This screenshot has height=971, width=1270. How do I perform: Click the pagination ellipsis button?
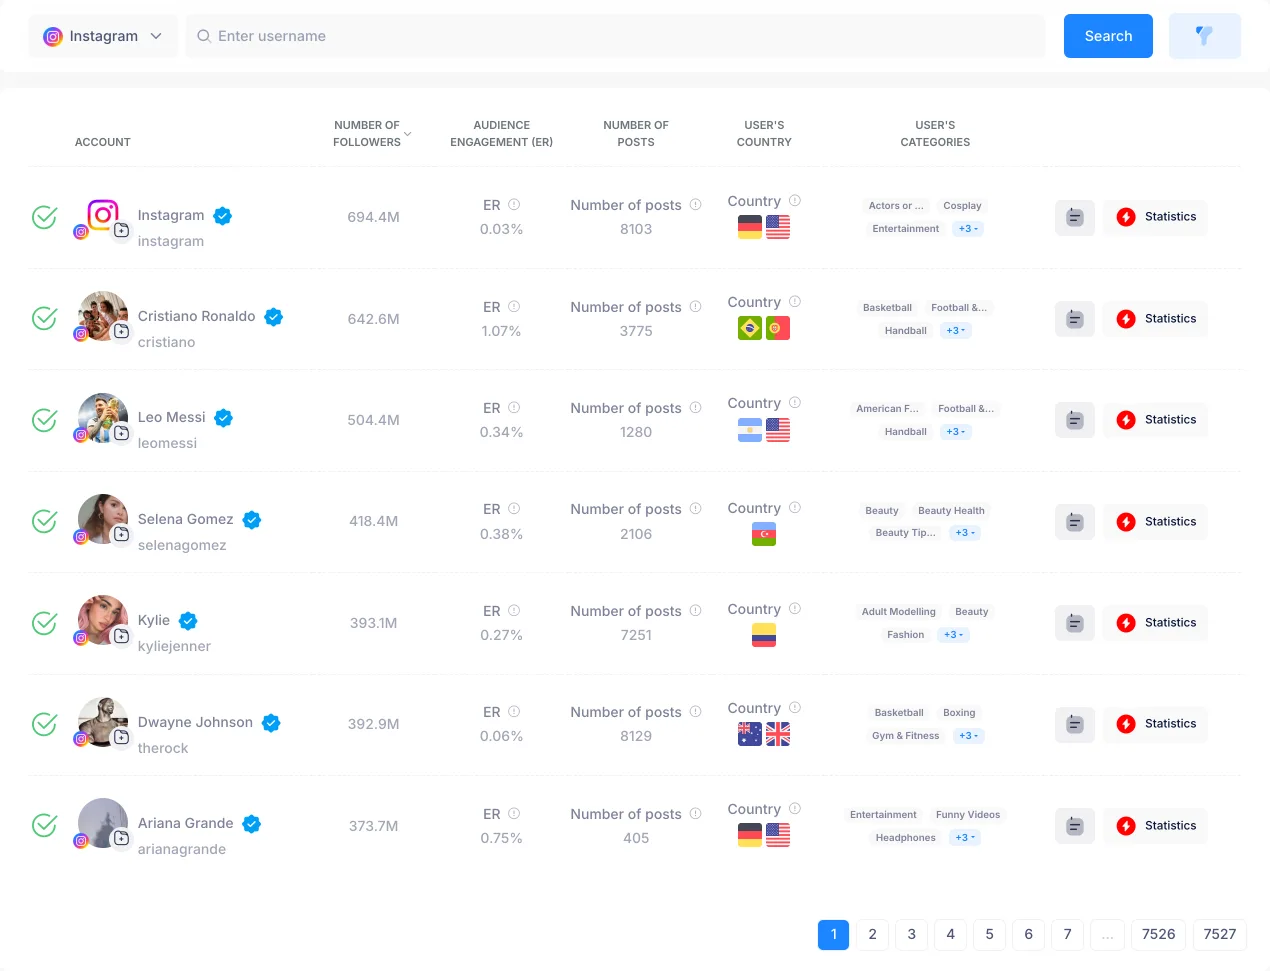pyautogui.click(x=1107, y=934)
